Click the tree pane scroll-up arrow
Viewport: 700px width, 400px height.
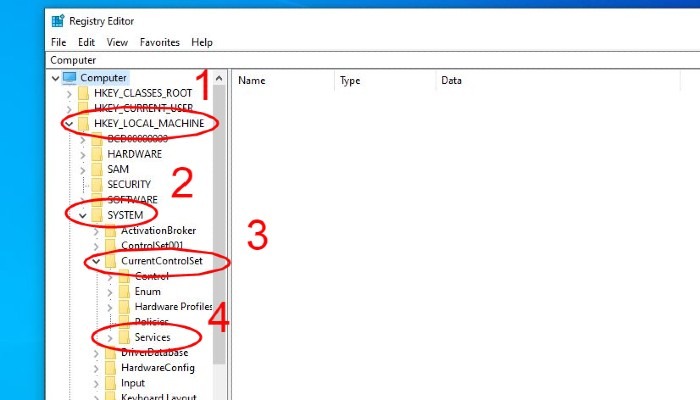(219, 78)
